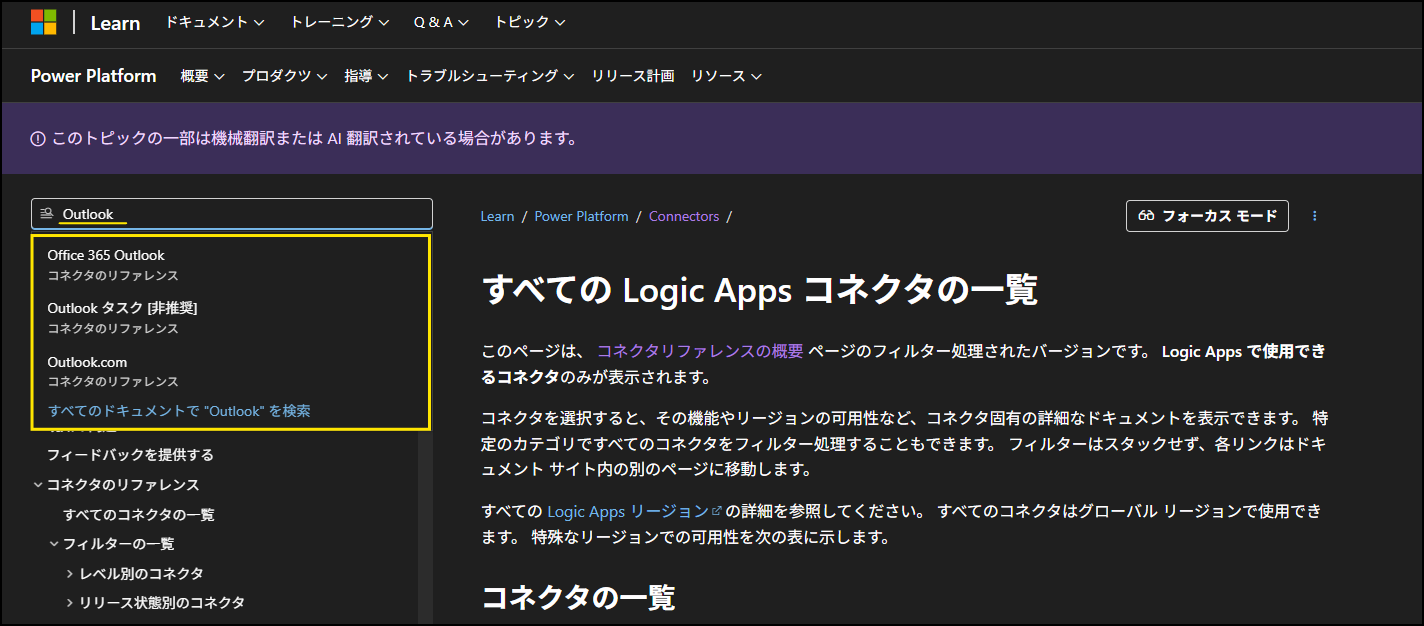Click the more options vertical dots icon
The image size is (1424, 626).
click(1314, 216)
